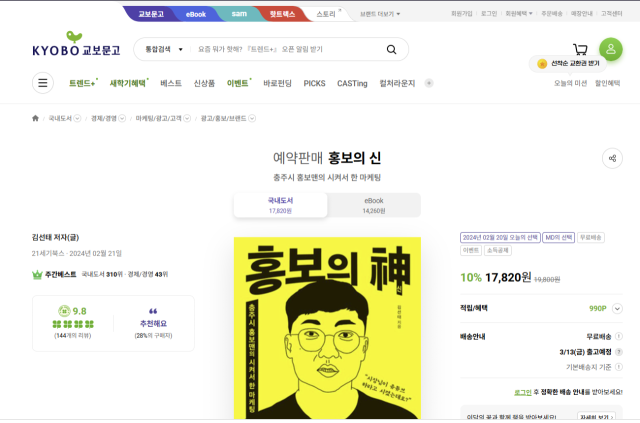
Task: Click the 선착순 교환권 받기 coin badge
Action: click(542, 64)
